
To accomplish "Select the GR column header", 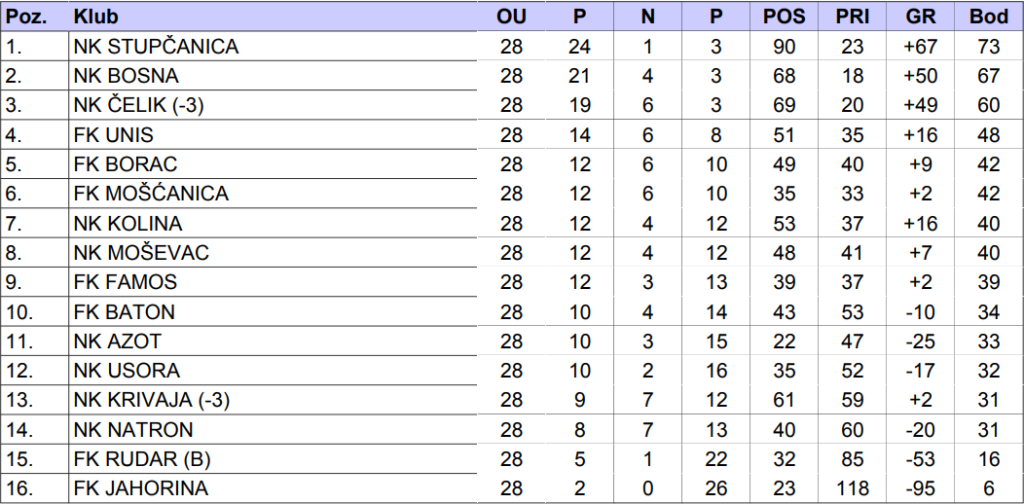I will pyautogui.click(x=920, y=17).
